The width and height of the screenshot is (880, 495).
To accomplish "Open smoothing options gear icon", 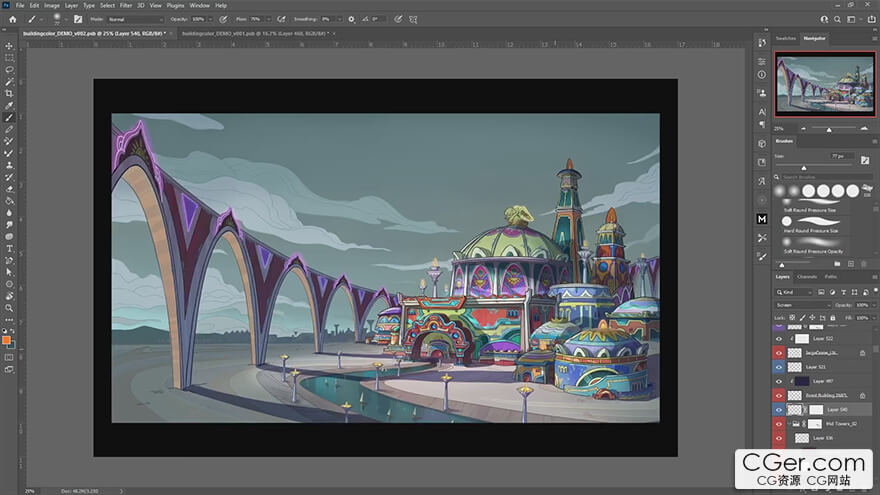I will [x=351, y=19].
